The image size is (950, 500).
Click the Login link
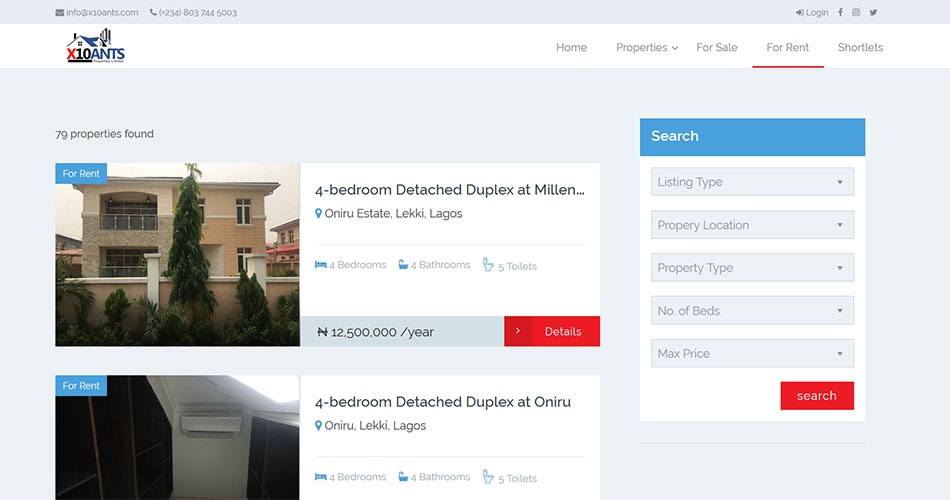tap(812, 13)
